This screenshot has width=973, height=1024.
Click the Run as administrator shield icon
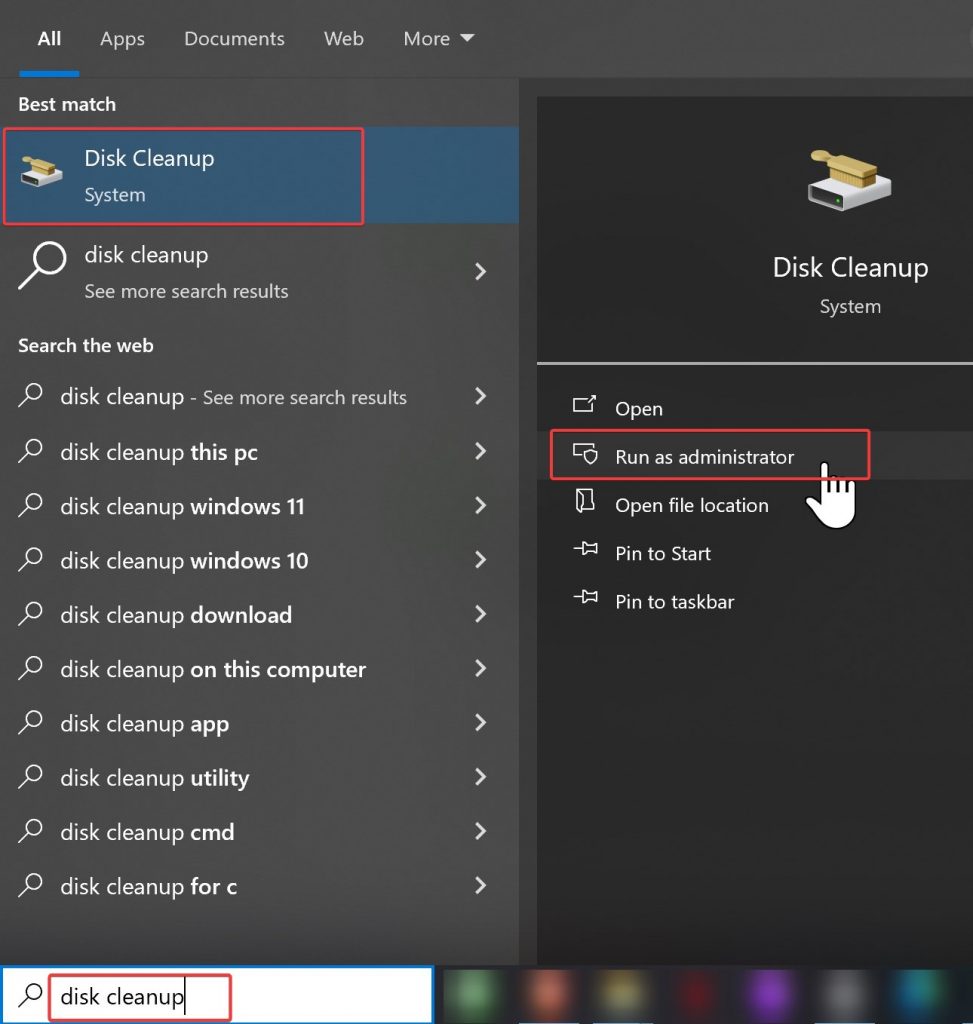[584, 455]
